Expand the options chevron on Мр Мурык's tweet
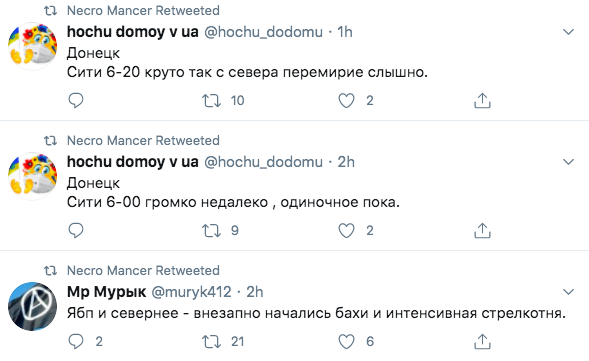589x361 pixels. (569, 292)
